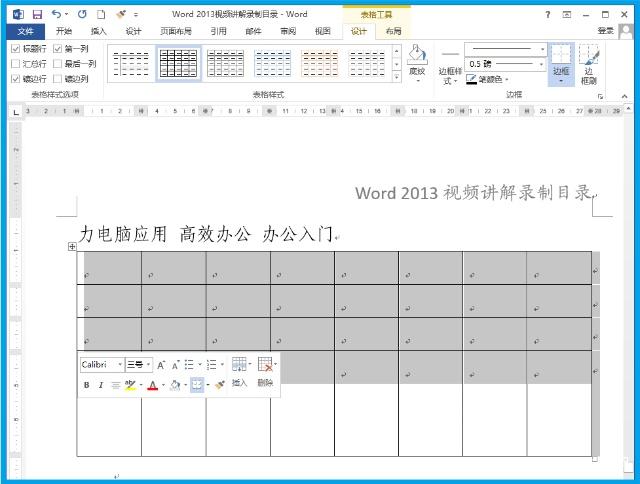
Task: Switch to Insert (插入) ribbon tab
Action: click(98, 31)
